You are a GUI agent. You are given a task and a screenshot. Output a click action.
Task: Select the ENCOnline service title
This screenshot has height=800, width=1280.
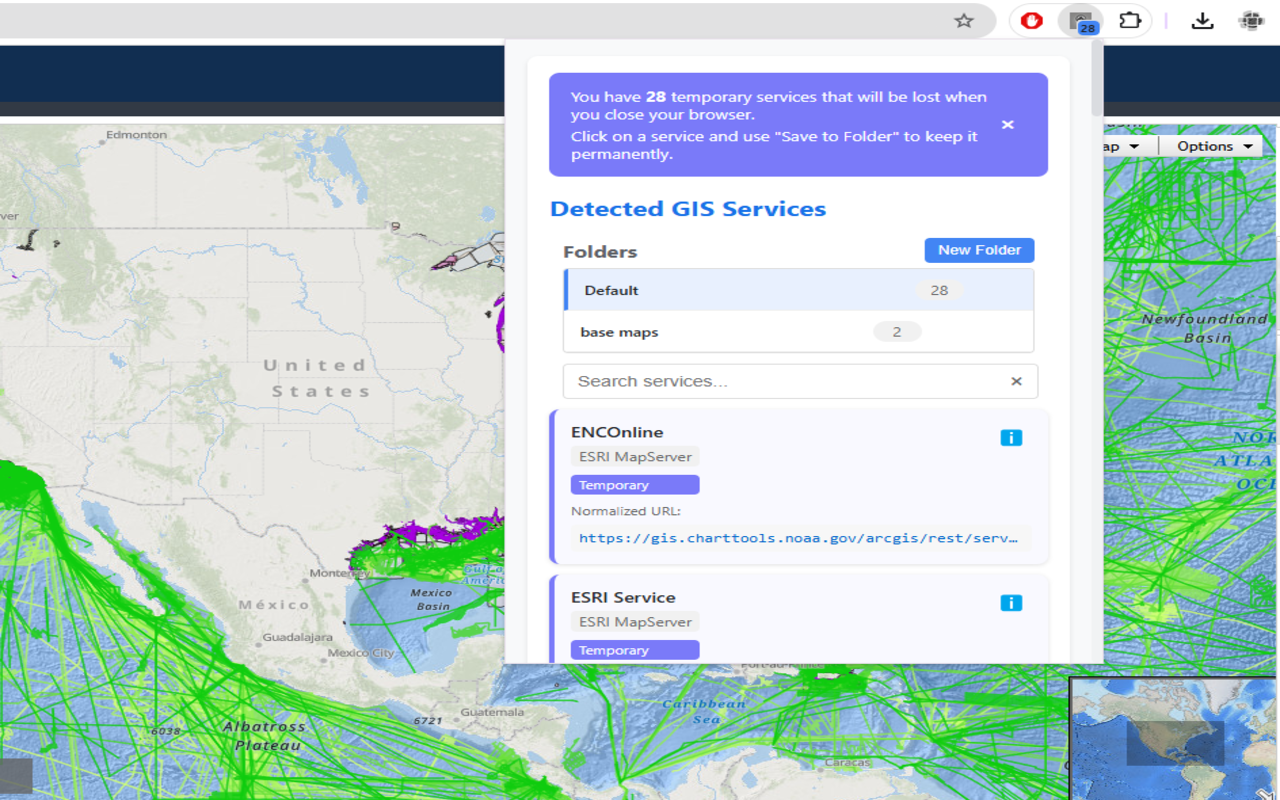point(617,432)
